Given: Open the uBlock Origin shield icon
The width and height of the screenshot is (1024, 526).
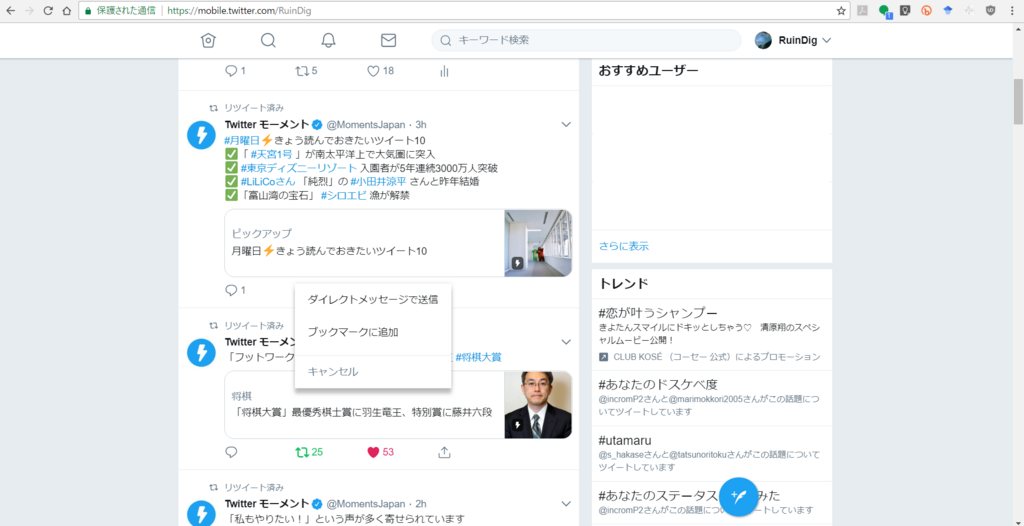Looking at the screenshot, I should pos(991,10).
